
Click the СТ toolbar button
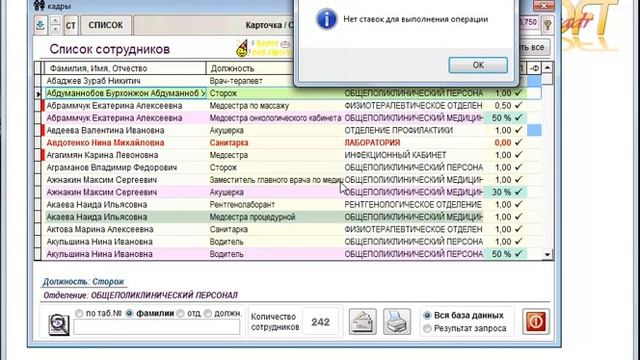tap(71, 25)
